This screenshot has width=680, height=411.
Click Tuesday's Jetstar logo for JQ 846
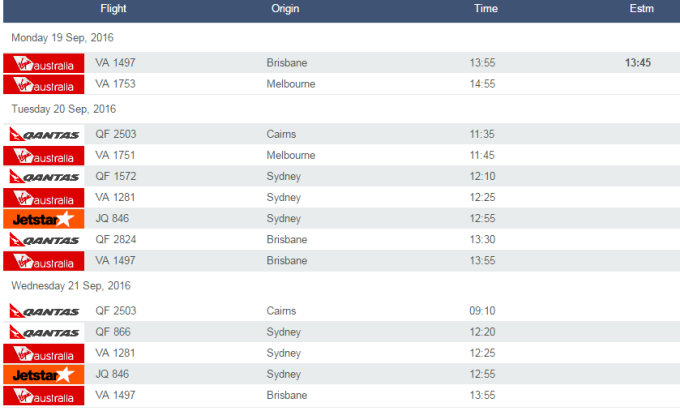(43, 218)
